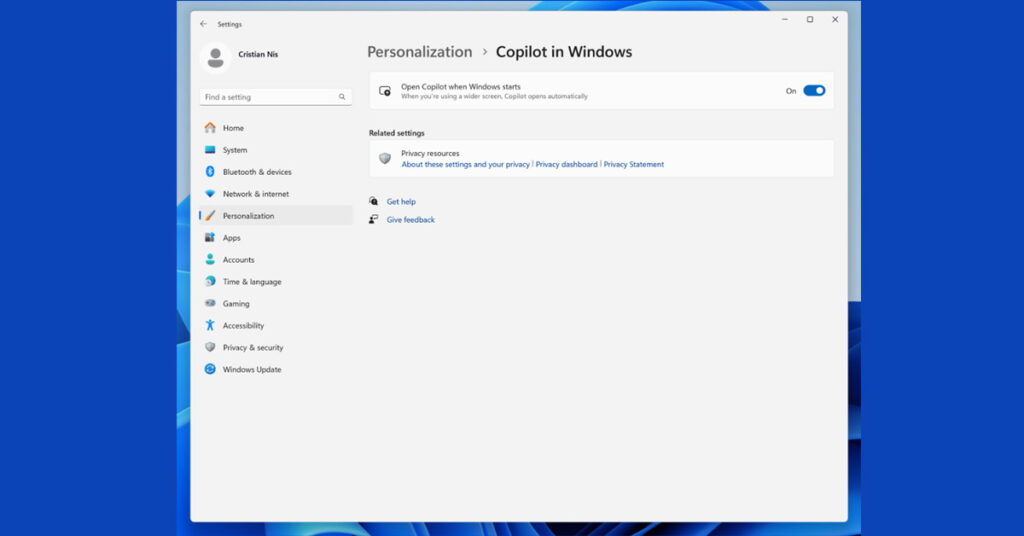Click the Personalization paintbrush icon
The height and width of the screenshot is (536, 1024).
tap(210, 215)
